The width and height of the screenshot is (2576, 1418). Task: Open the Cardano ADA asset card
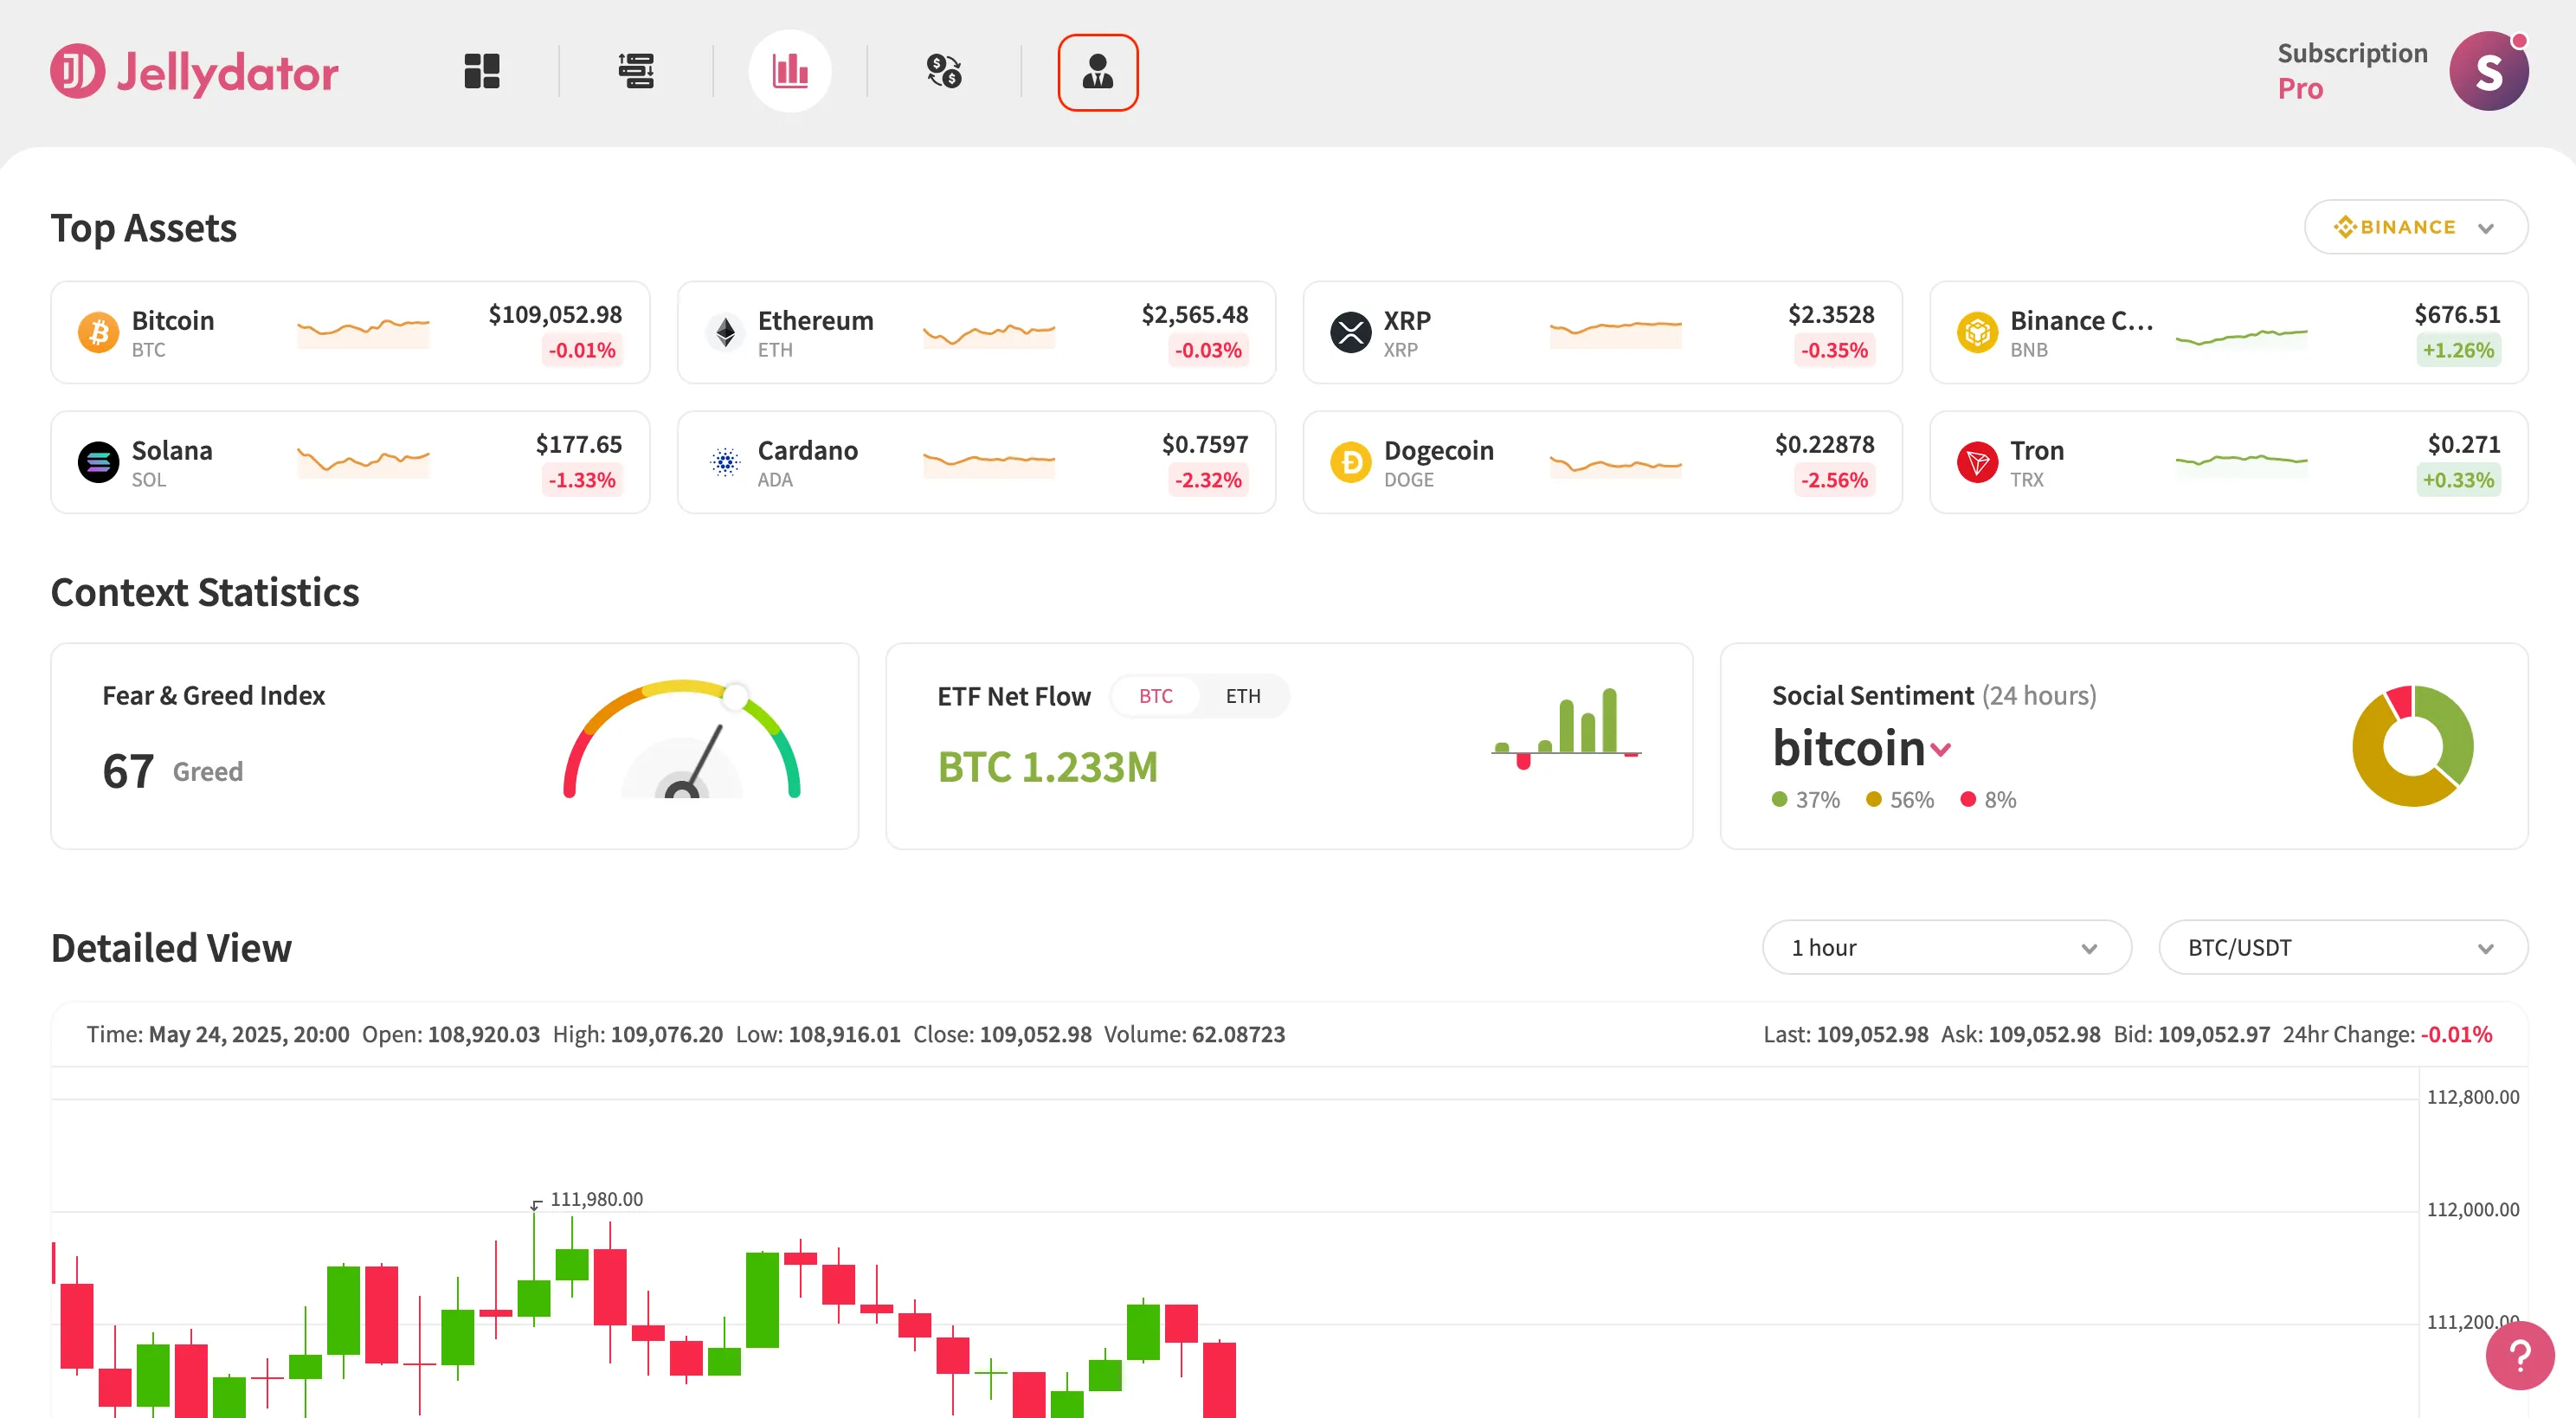pyautogui.click(x=976, y=462)
